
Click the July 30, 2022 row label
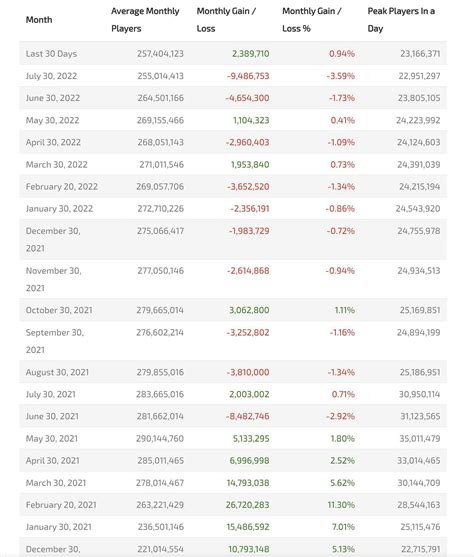[x=51, y=76]
